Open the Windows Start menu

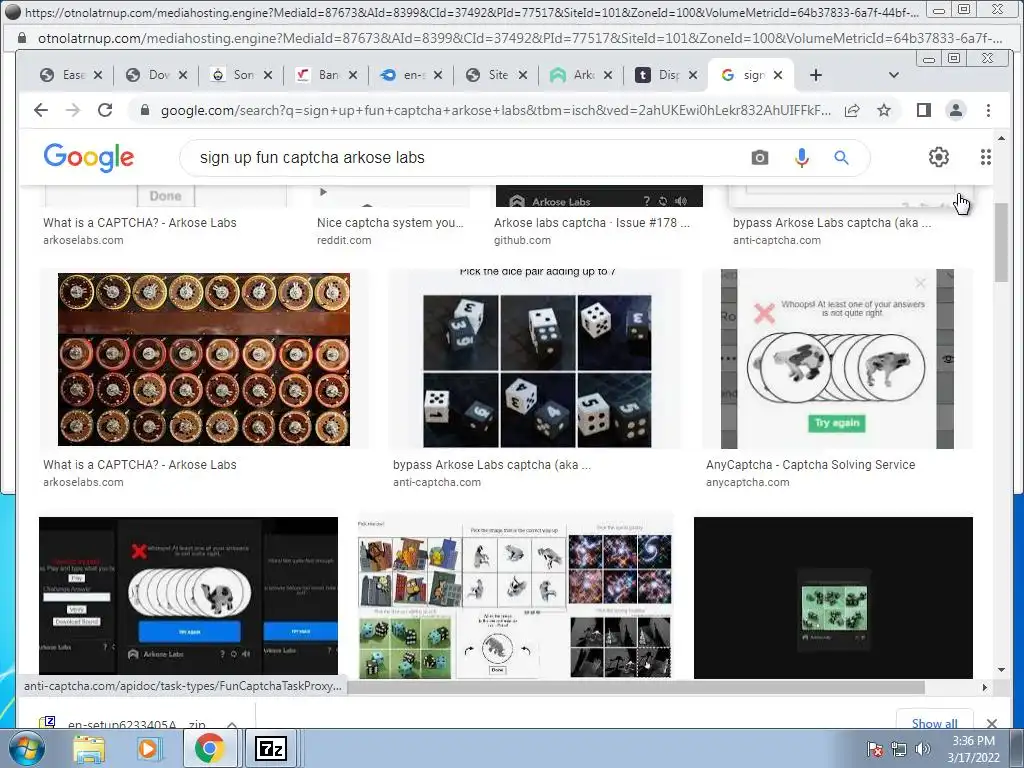coord(25,748)
